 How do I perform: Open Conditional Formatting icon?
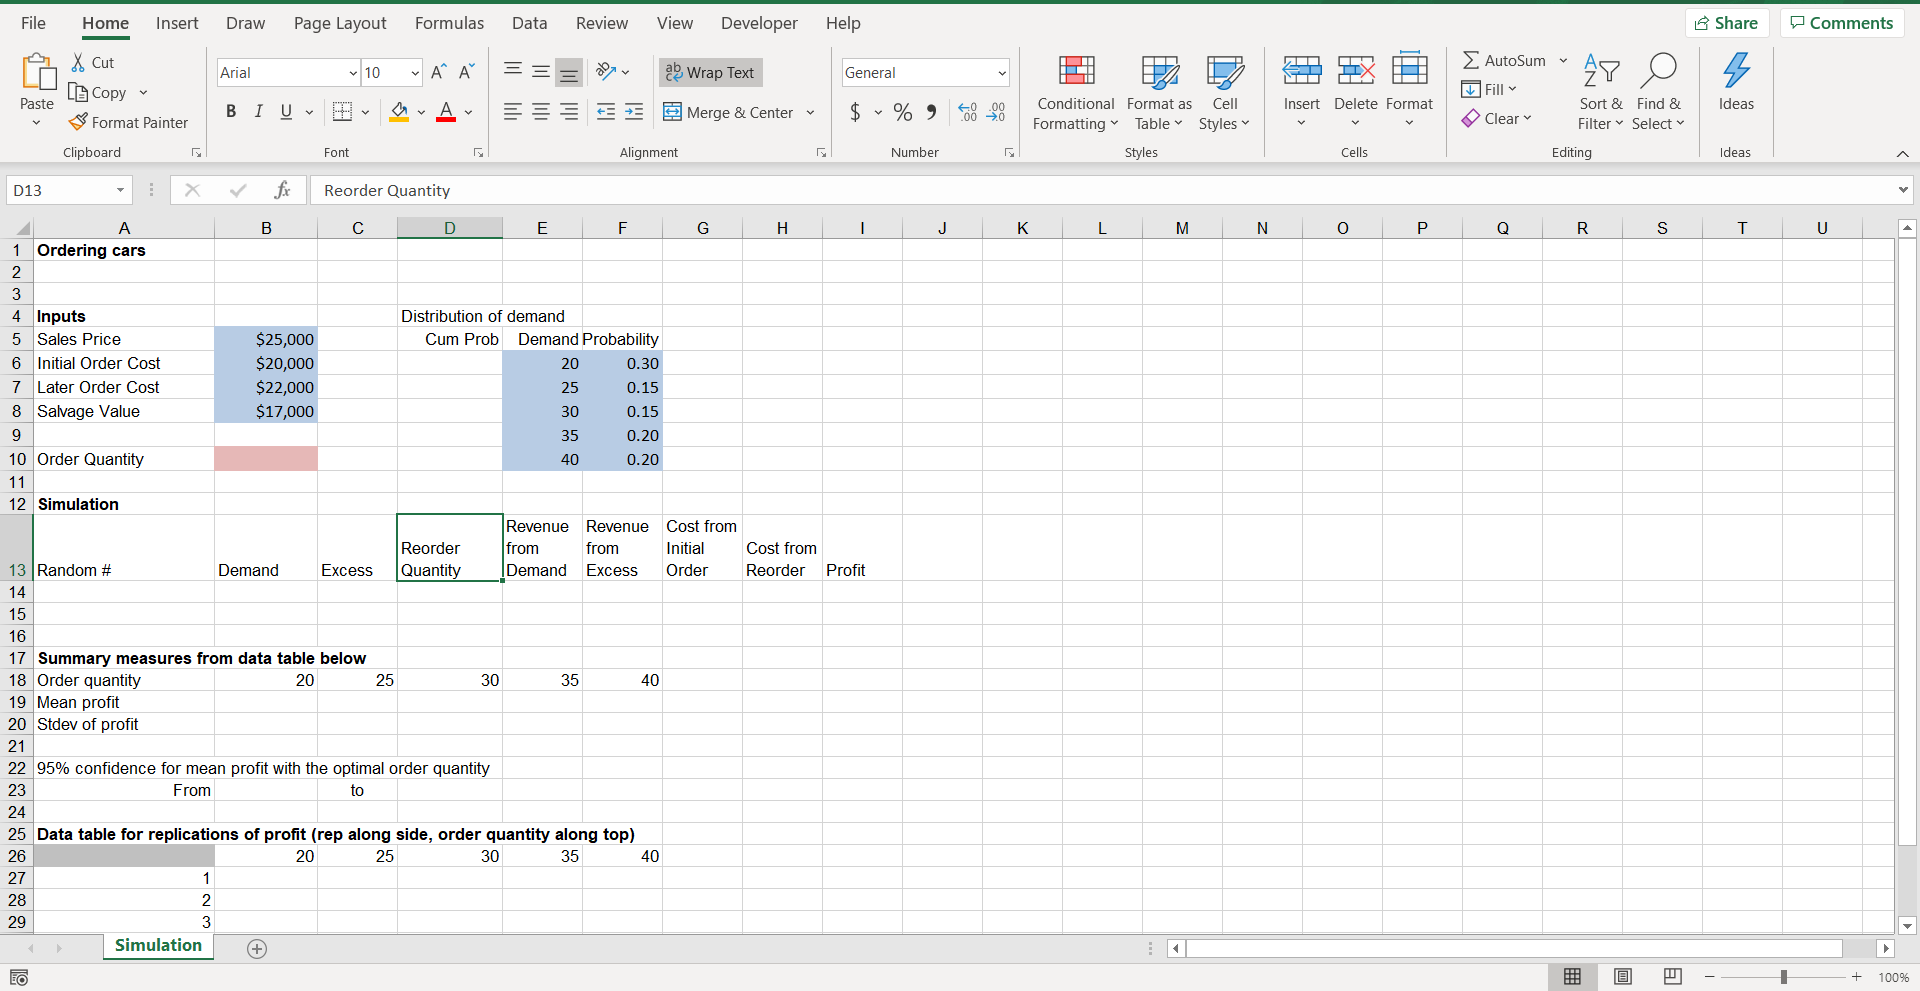click(x=1076, y=70)
